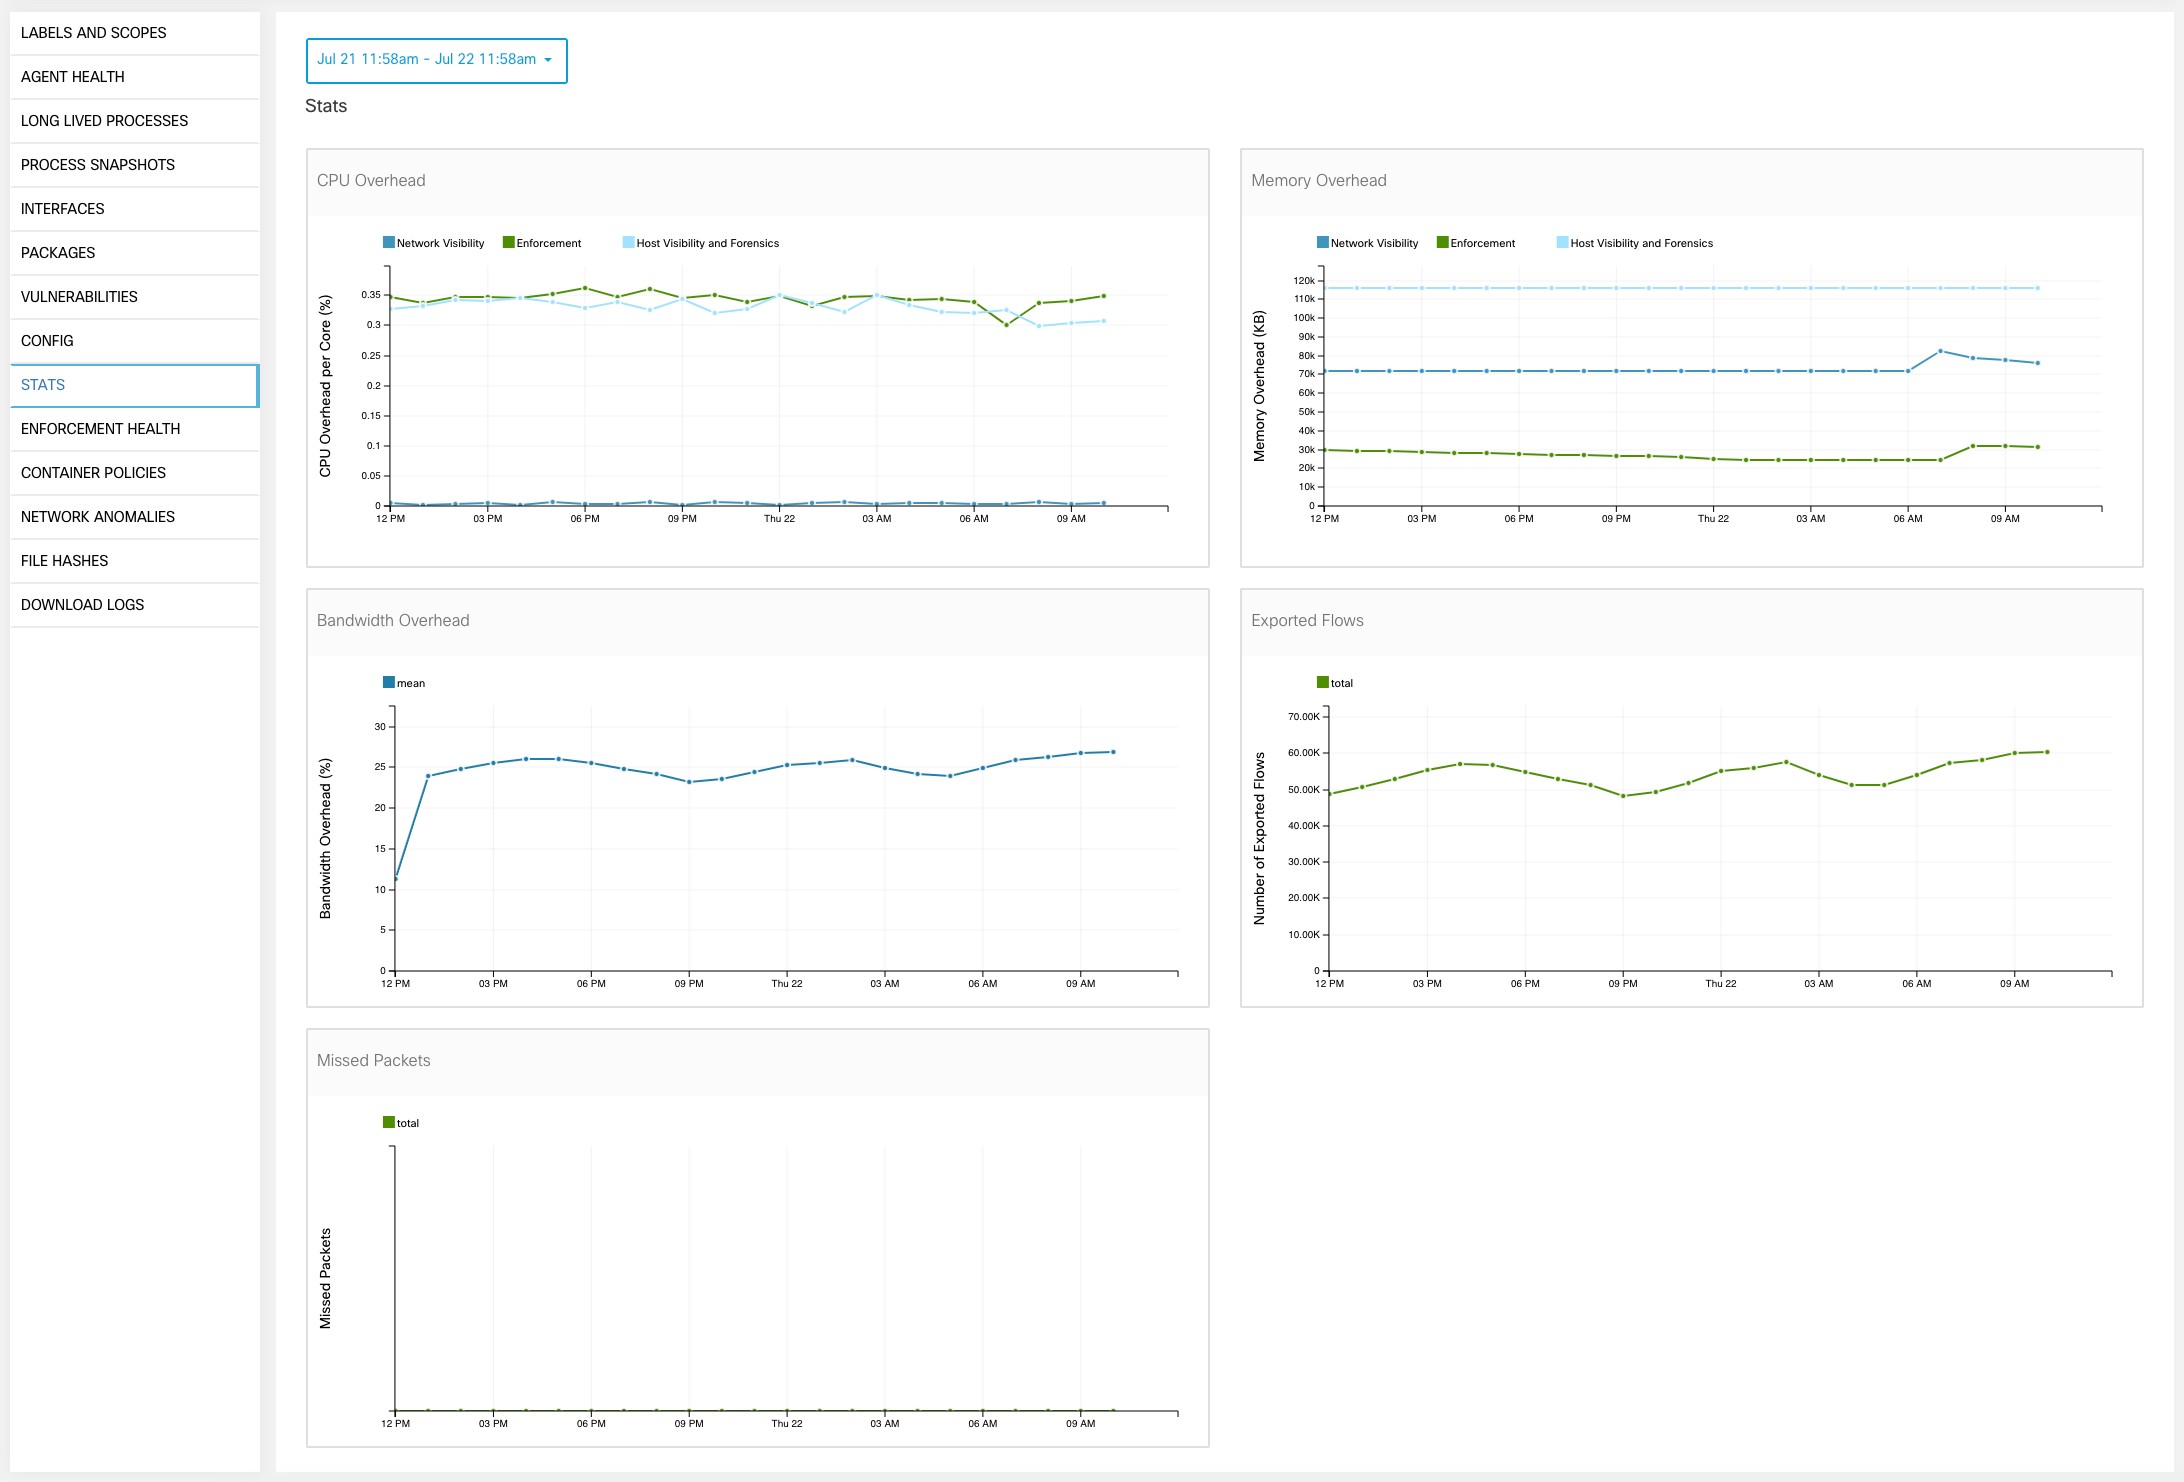The image size is (2184, 1482).
Task: Open File Hashes section
Action: coord(135,561)
